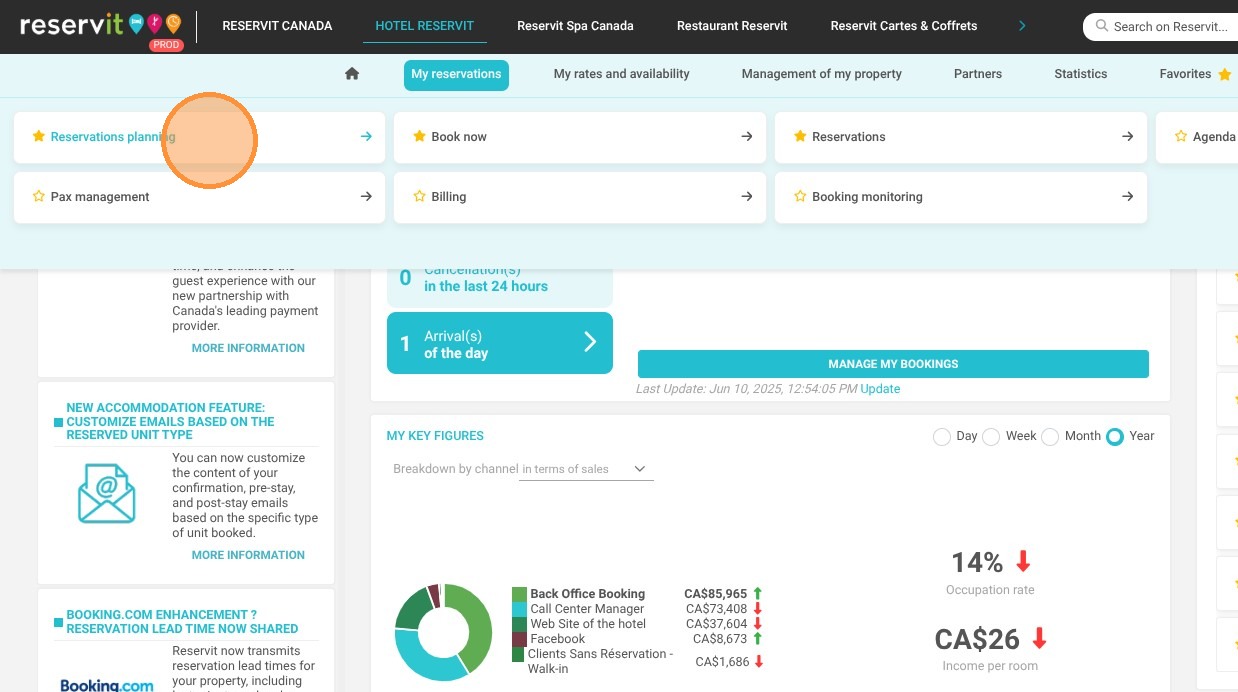Click Back Office Booking green legend swatch

519,594
